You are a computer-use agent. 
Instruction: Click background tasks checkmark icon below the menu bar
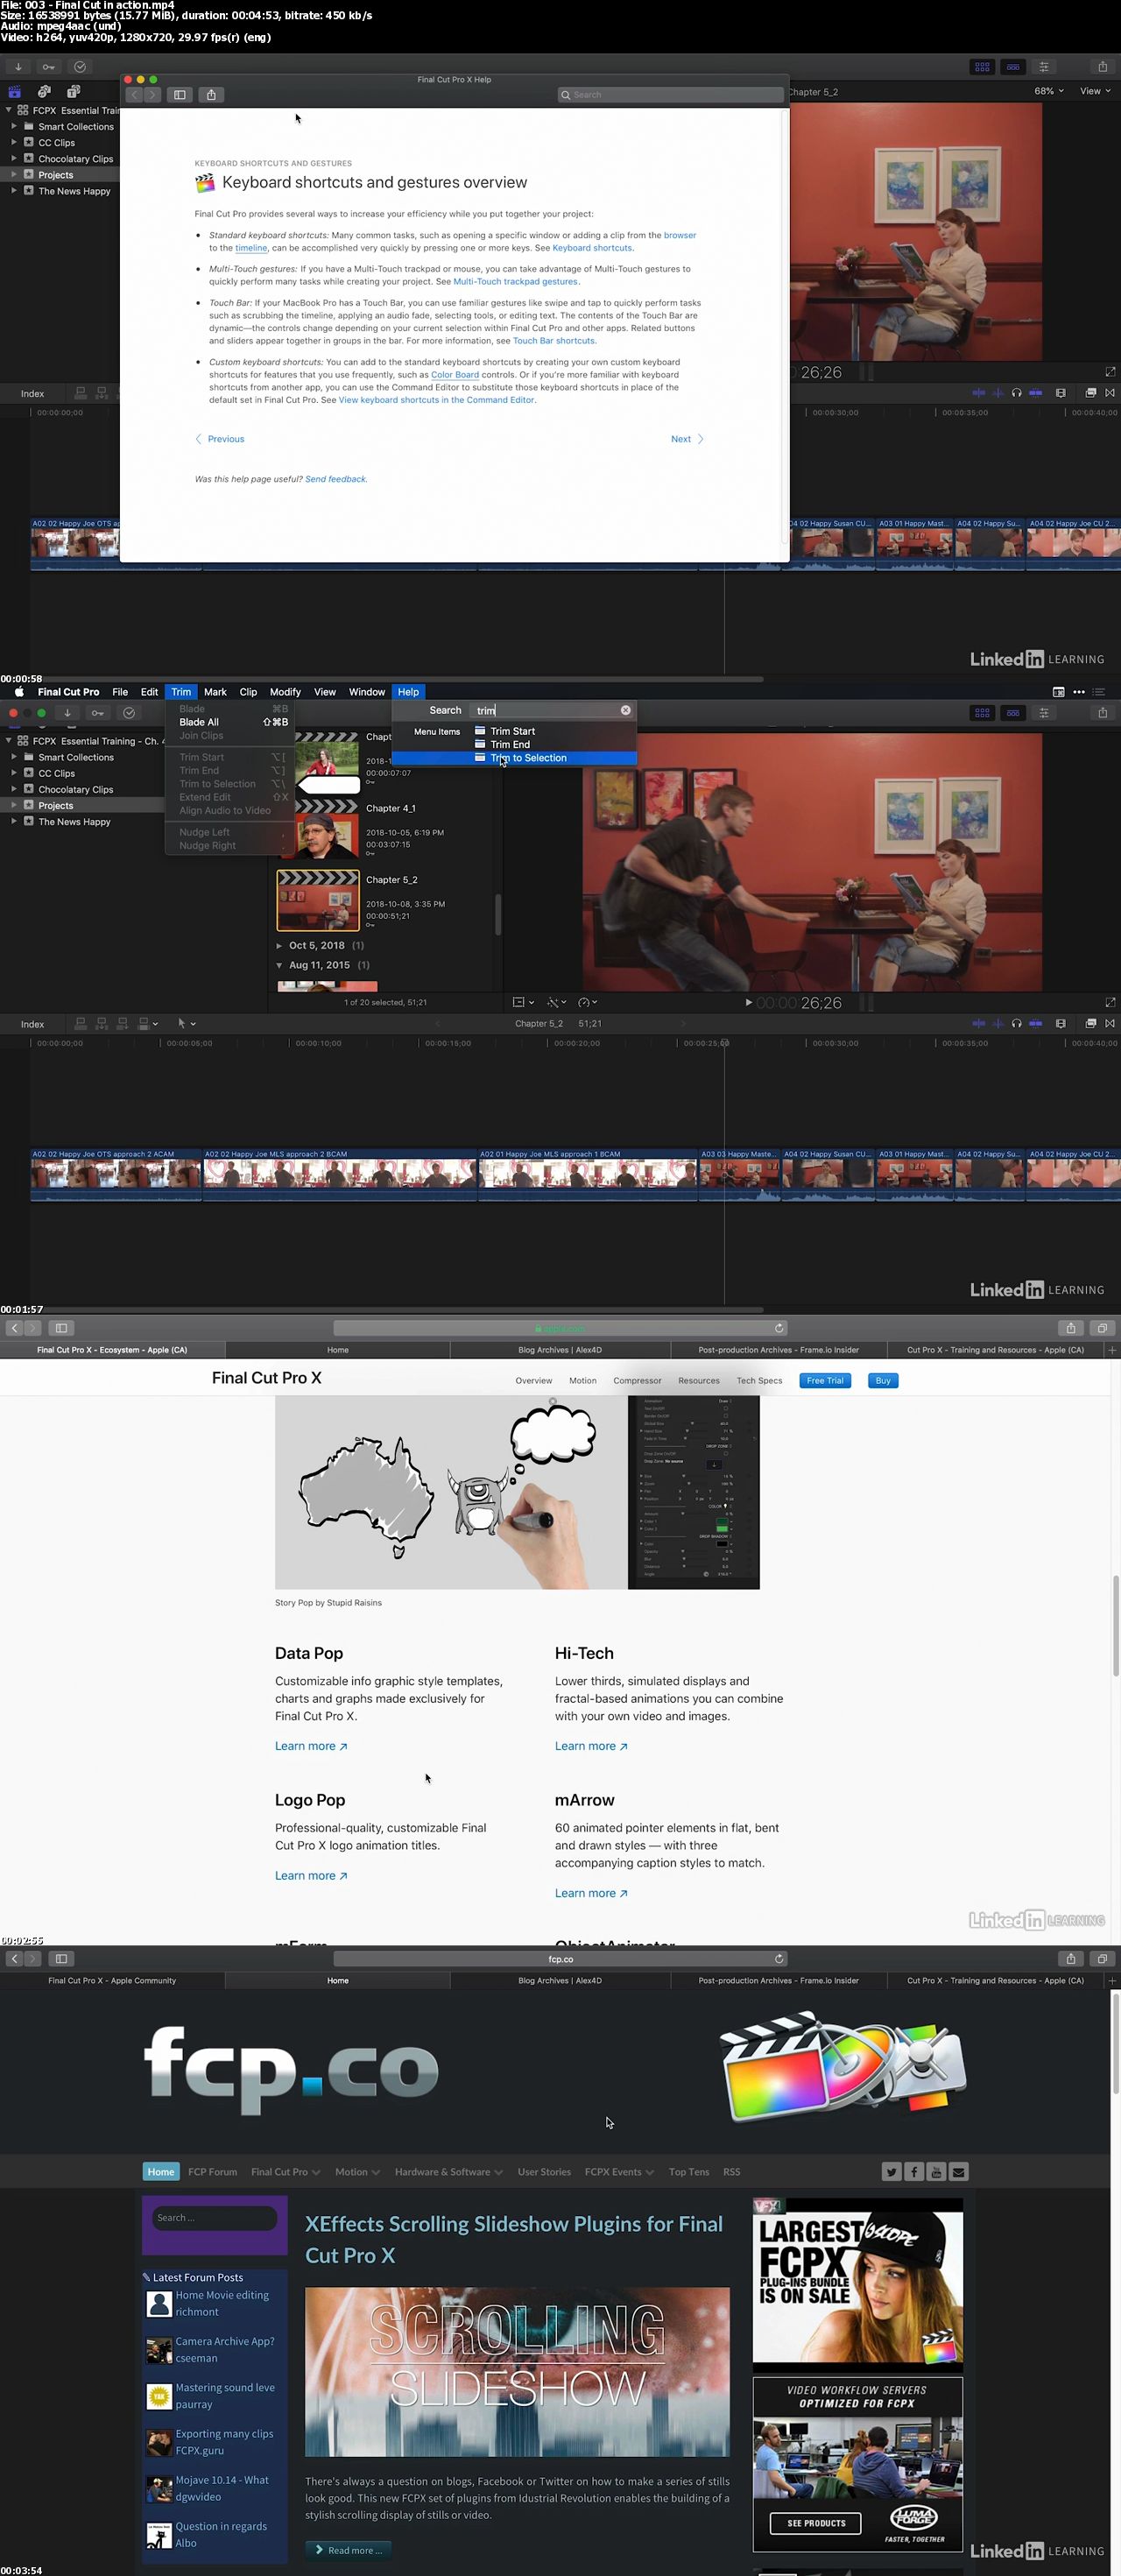(x=129, y=713)
